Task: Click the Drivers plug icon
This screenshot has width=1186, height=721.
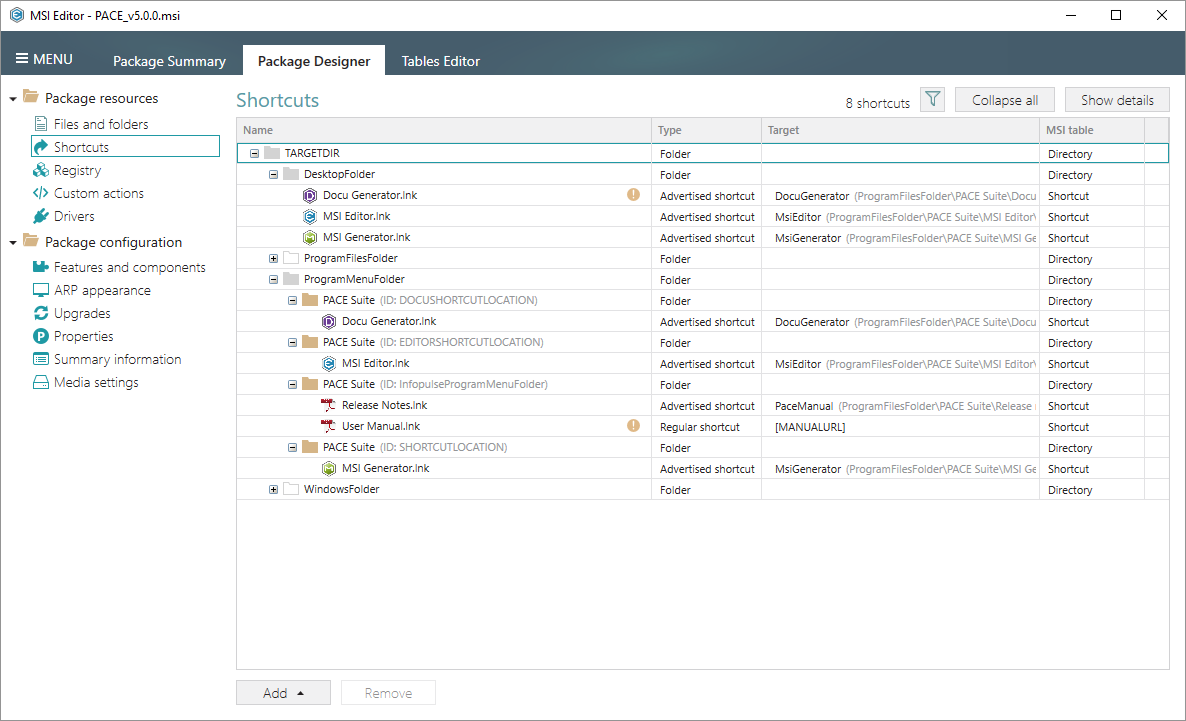Action: coord(41,216)
